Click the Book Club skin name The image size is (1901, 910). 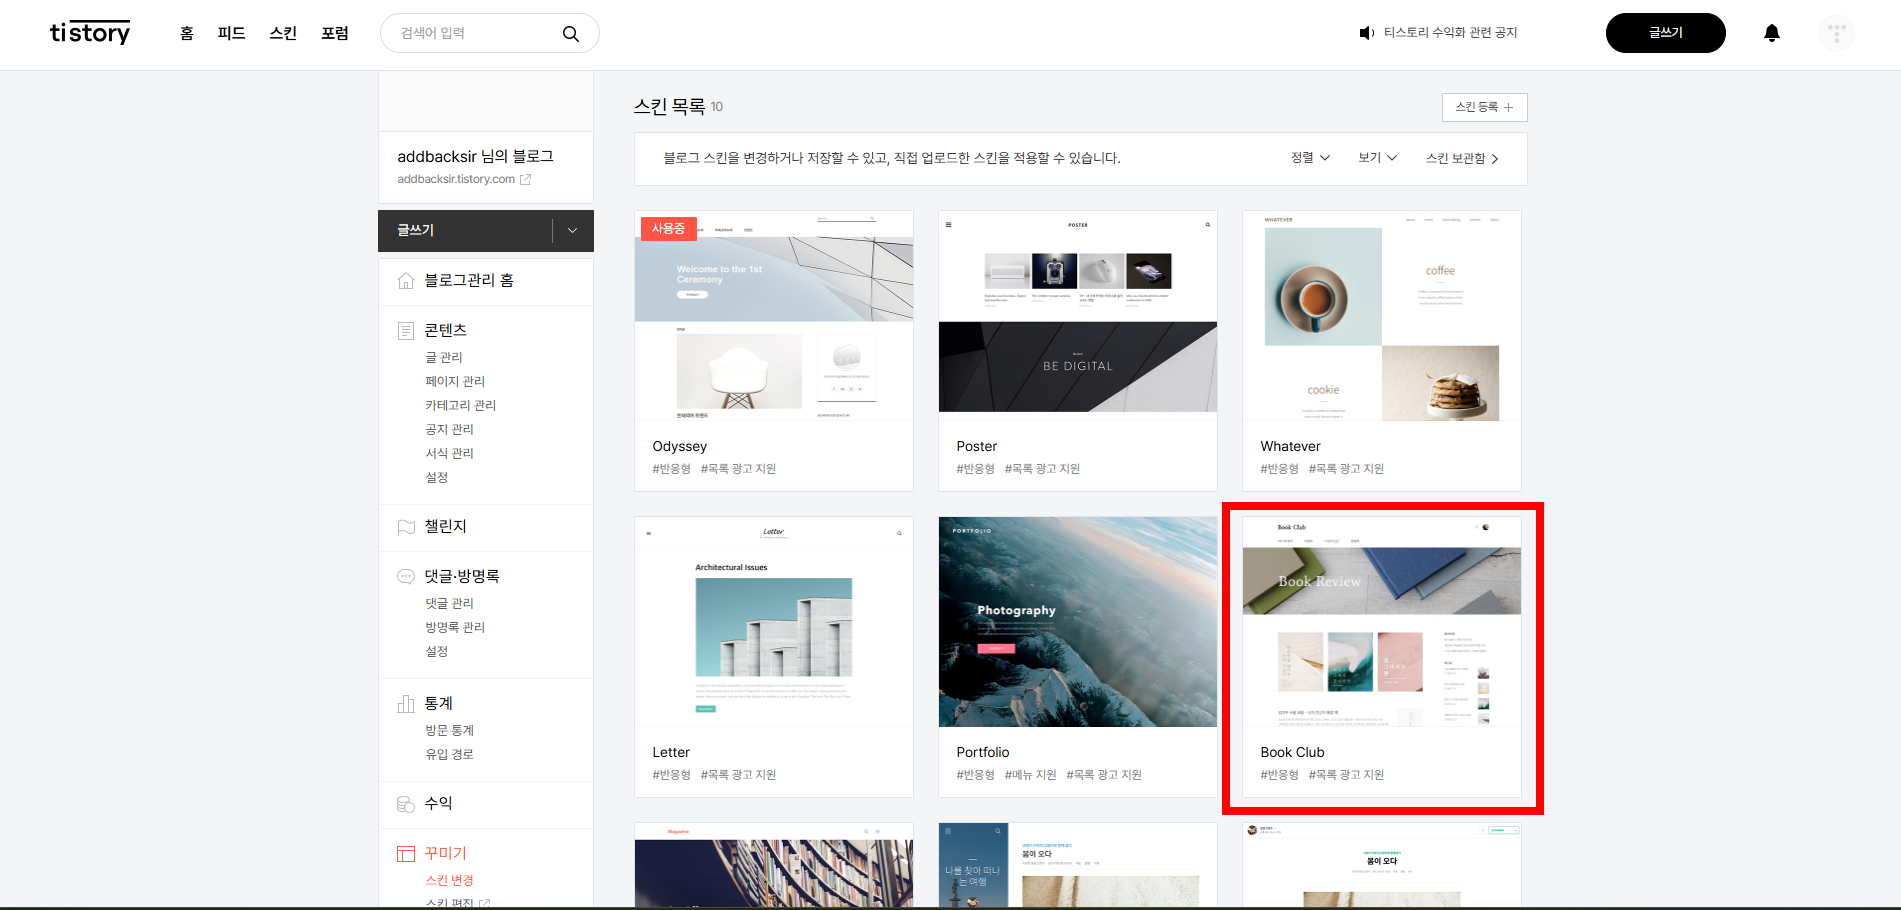(x=1292, y=753)
